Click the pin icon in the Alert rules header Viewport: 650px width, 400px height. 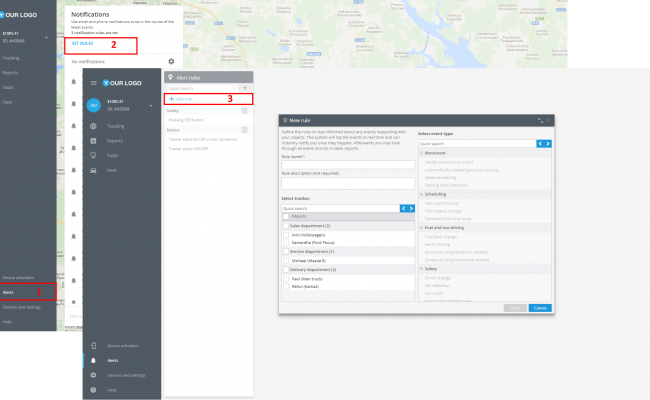[x=170, y=77]
